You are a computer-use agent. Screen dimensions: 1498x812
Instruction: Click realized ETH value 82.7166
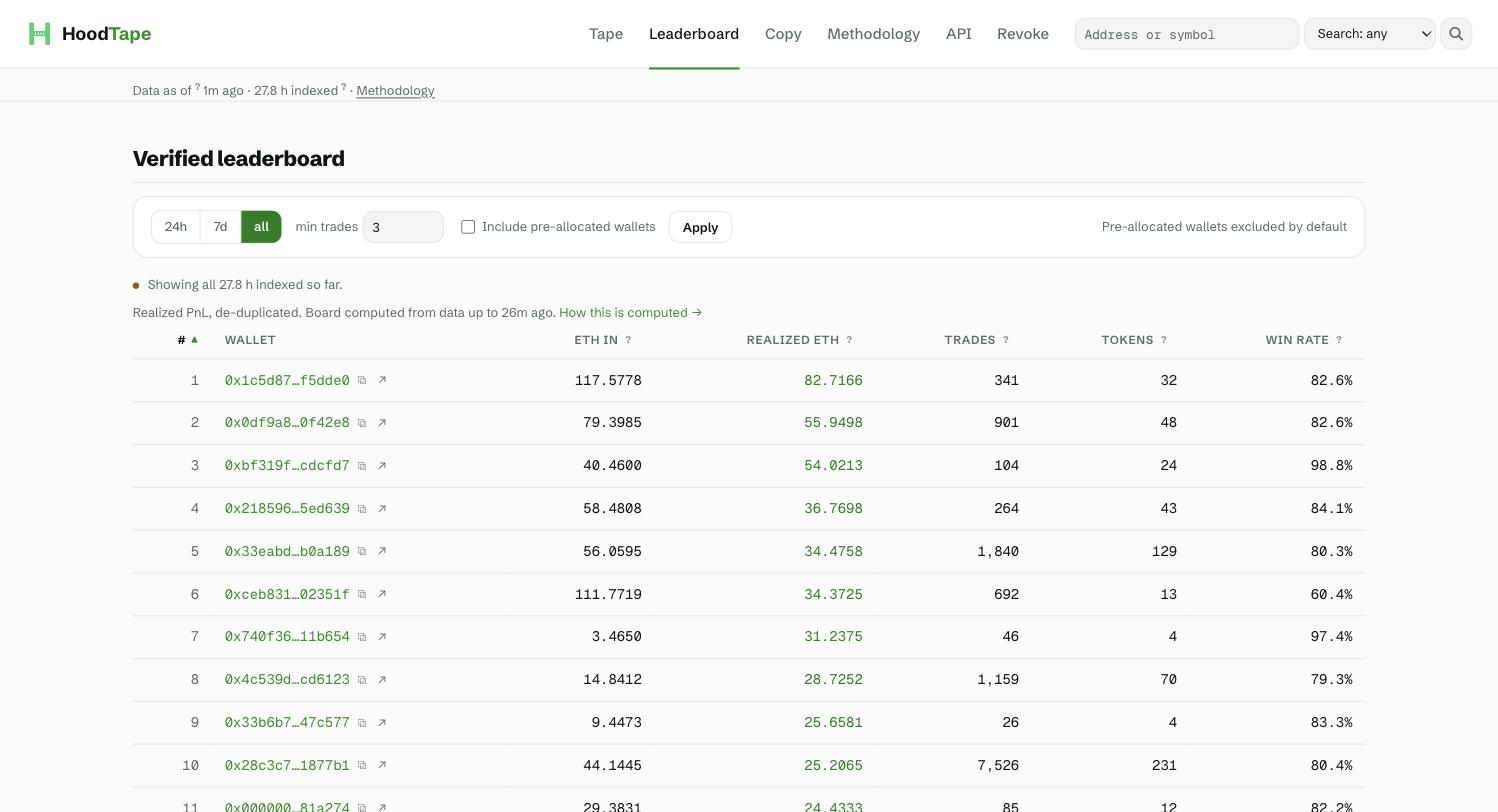pos(833,381)
